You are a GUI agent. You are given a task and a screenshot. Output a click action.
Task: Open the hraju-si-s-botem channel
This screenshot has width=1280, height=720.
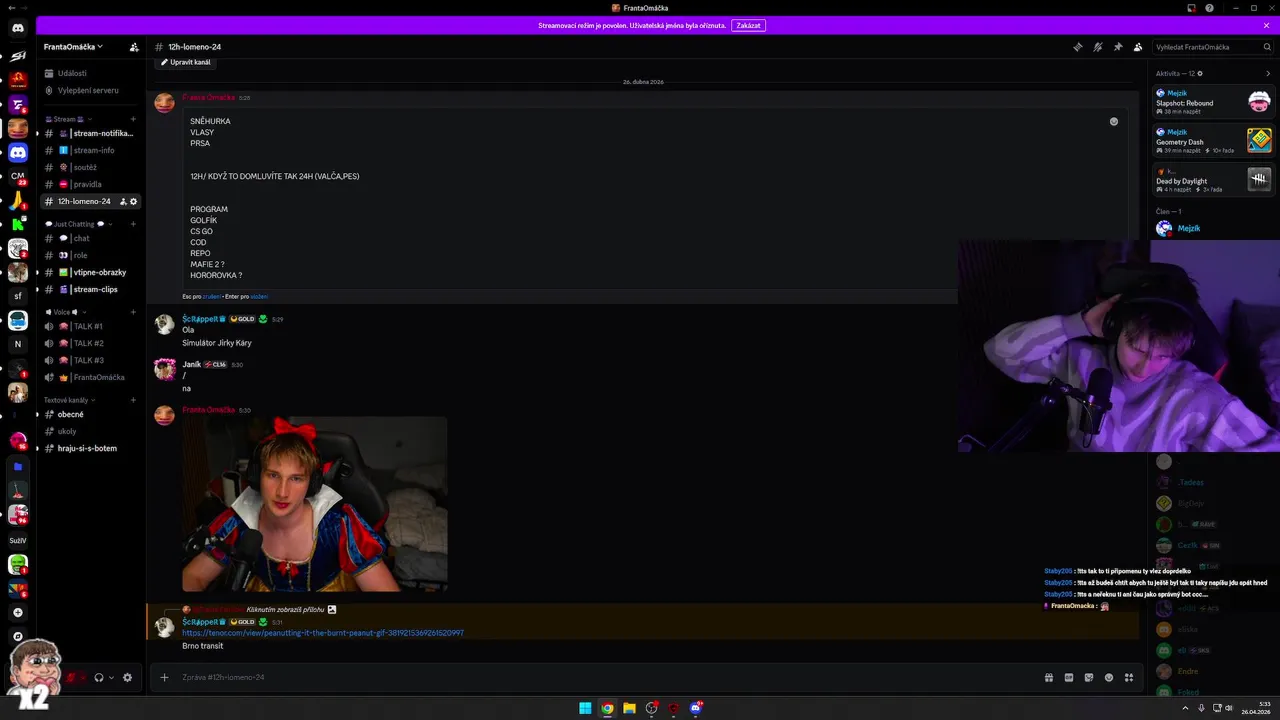[x=92, y=448]
